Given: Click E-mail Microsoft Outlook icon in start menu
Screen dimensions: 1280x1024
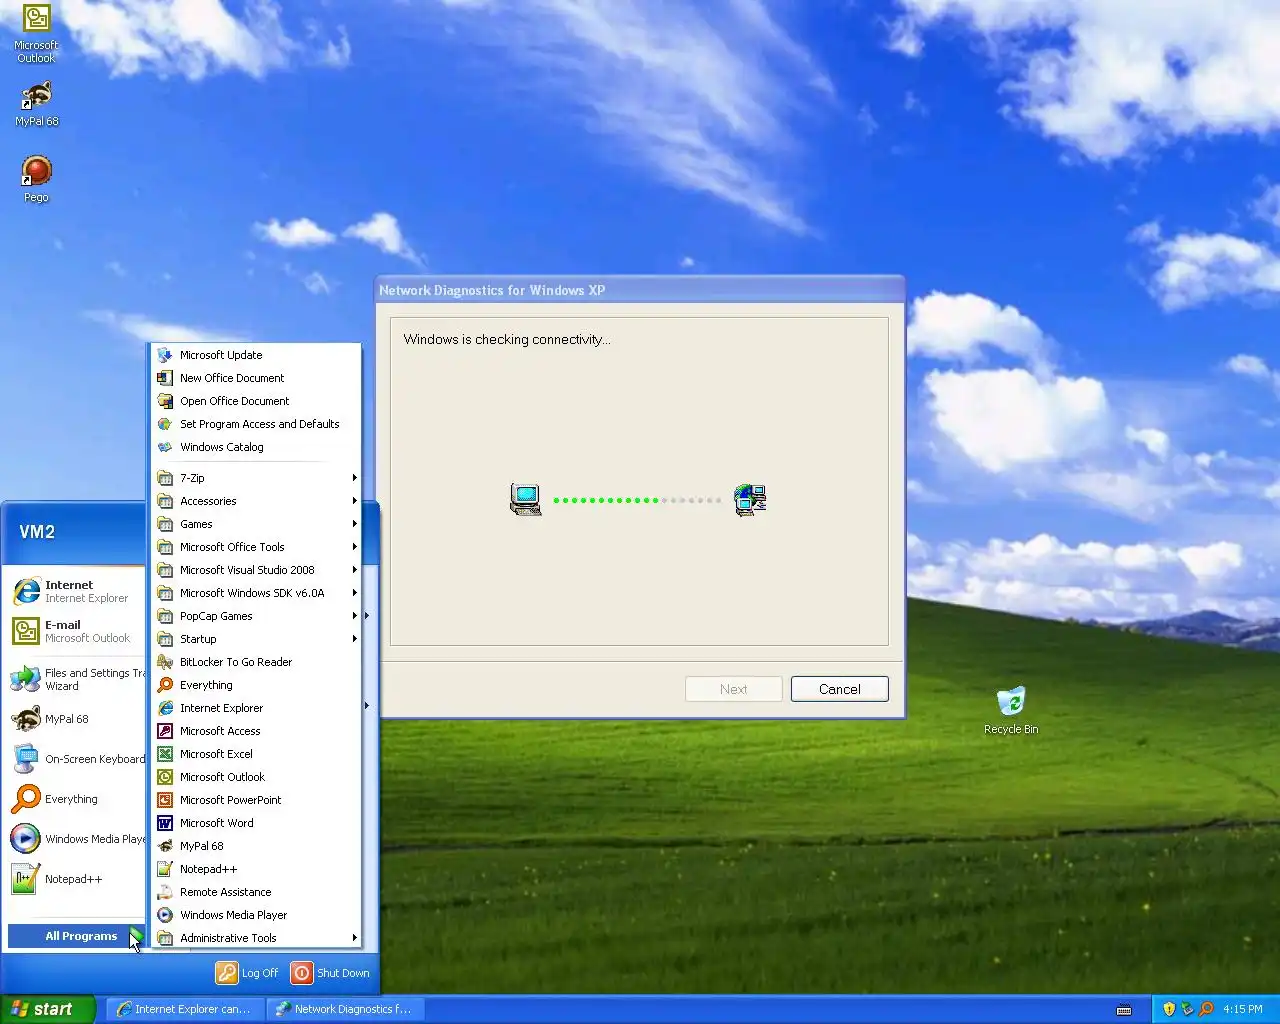Looking at the screenshot, I should click(x=25, y=631).
